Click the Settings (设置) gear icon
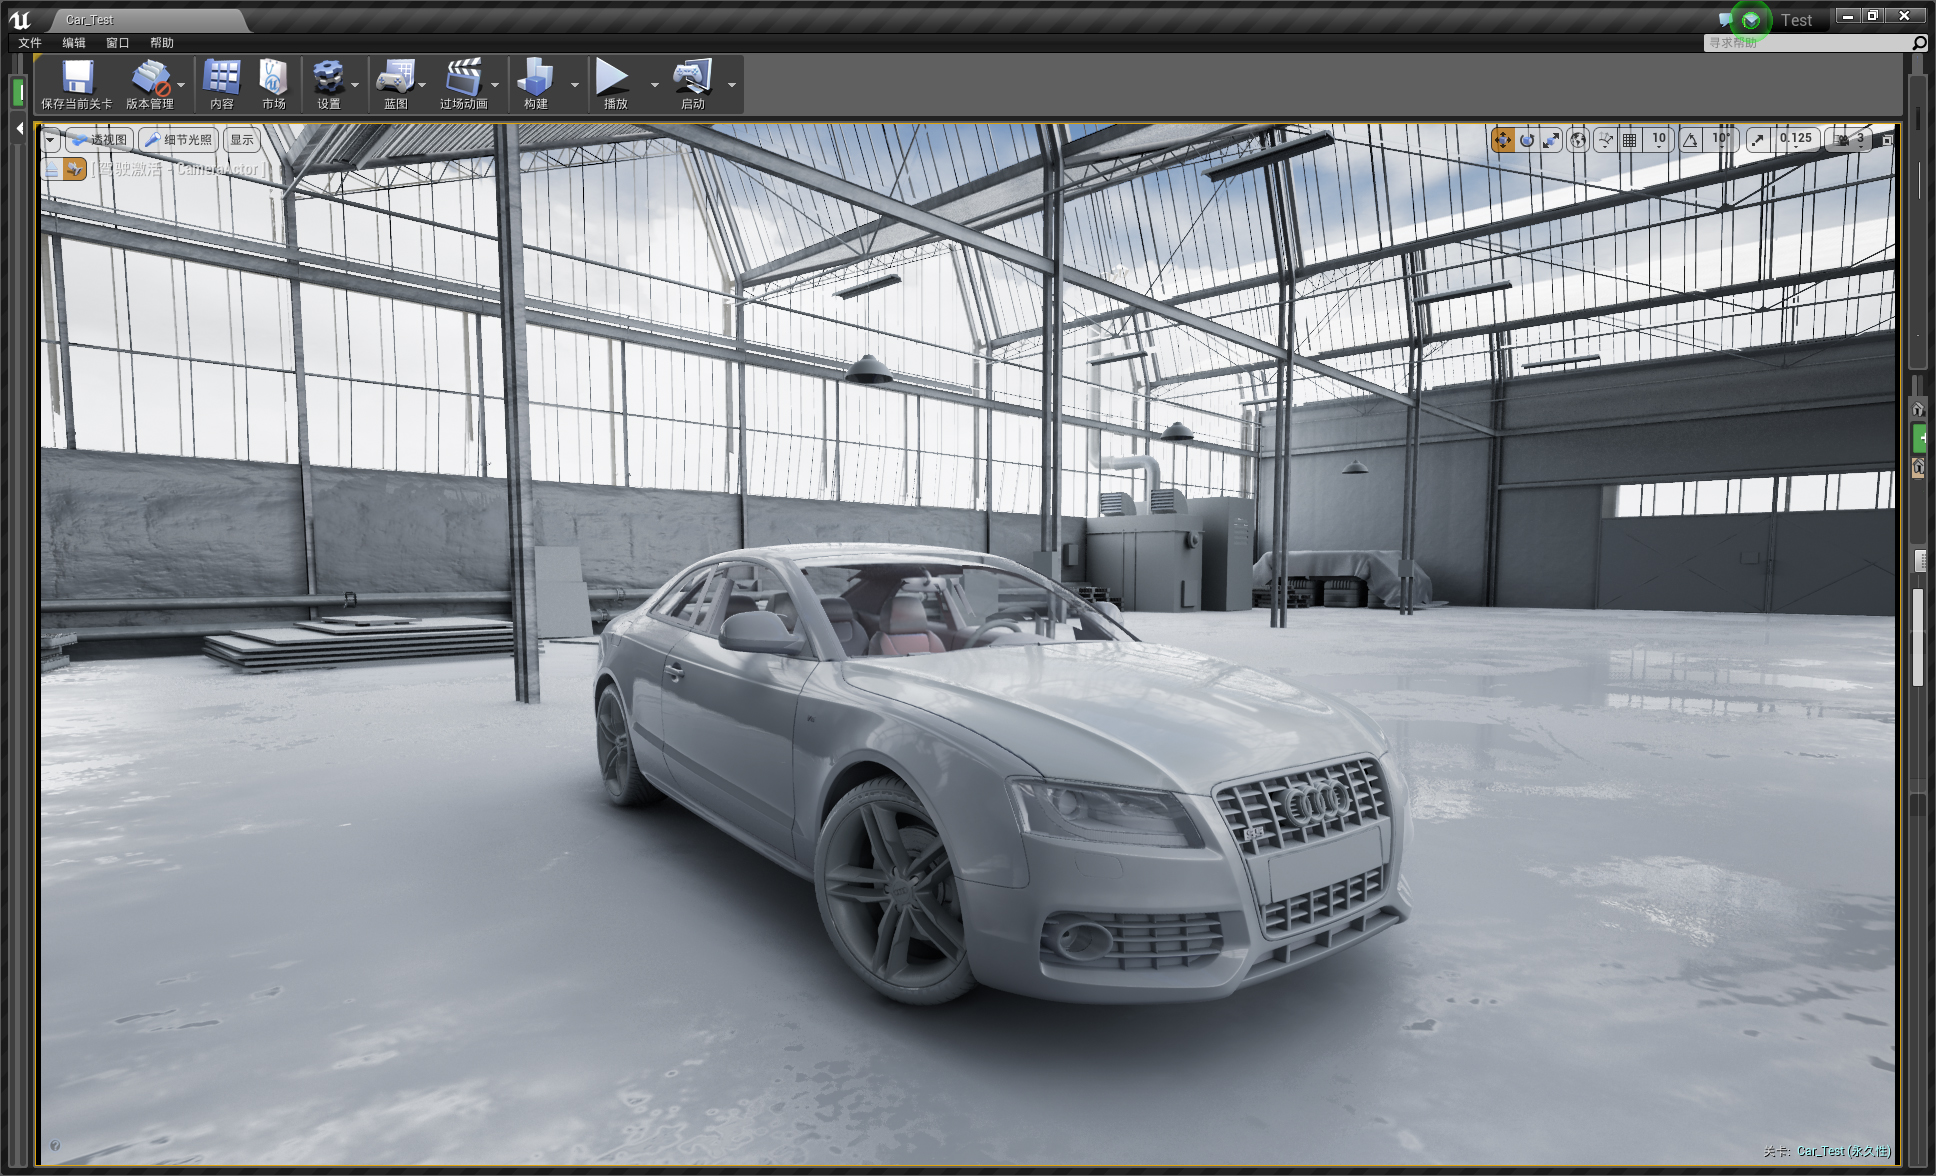Viewport: 1936px width, 1176px height. tap(328, 79)
